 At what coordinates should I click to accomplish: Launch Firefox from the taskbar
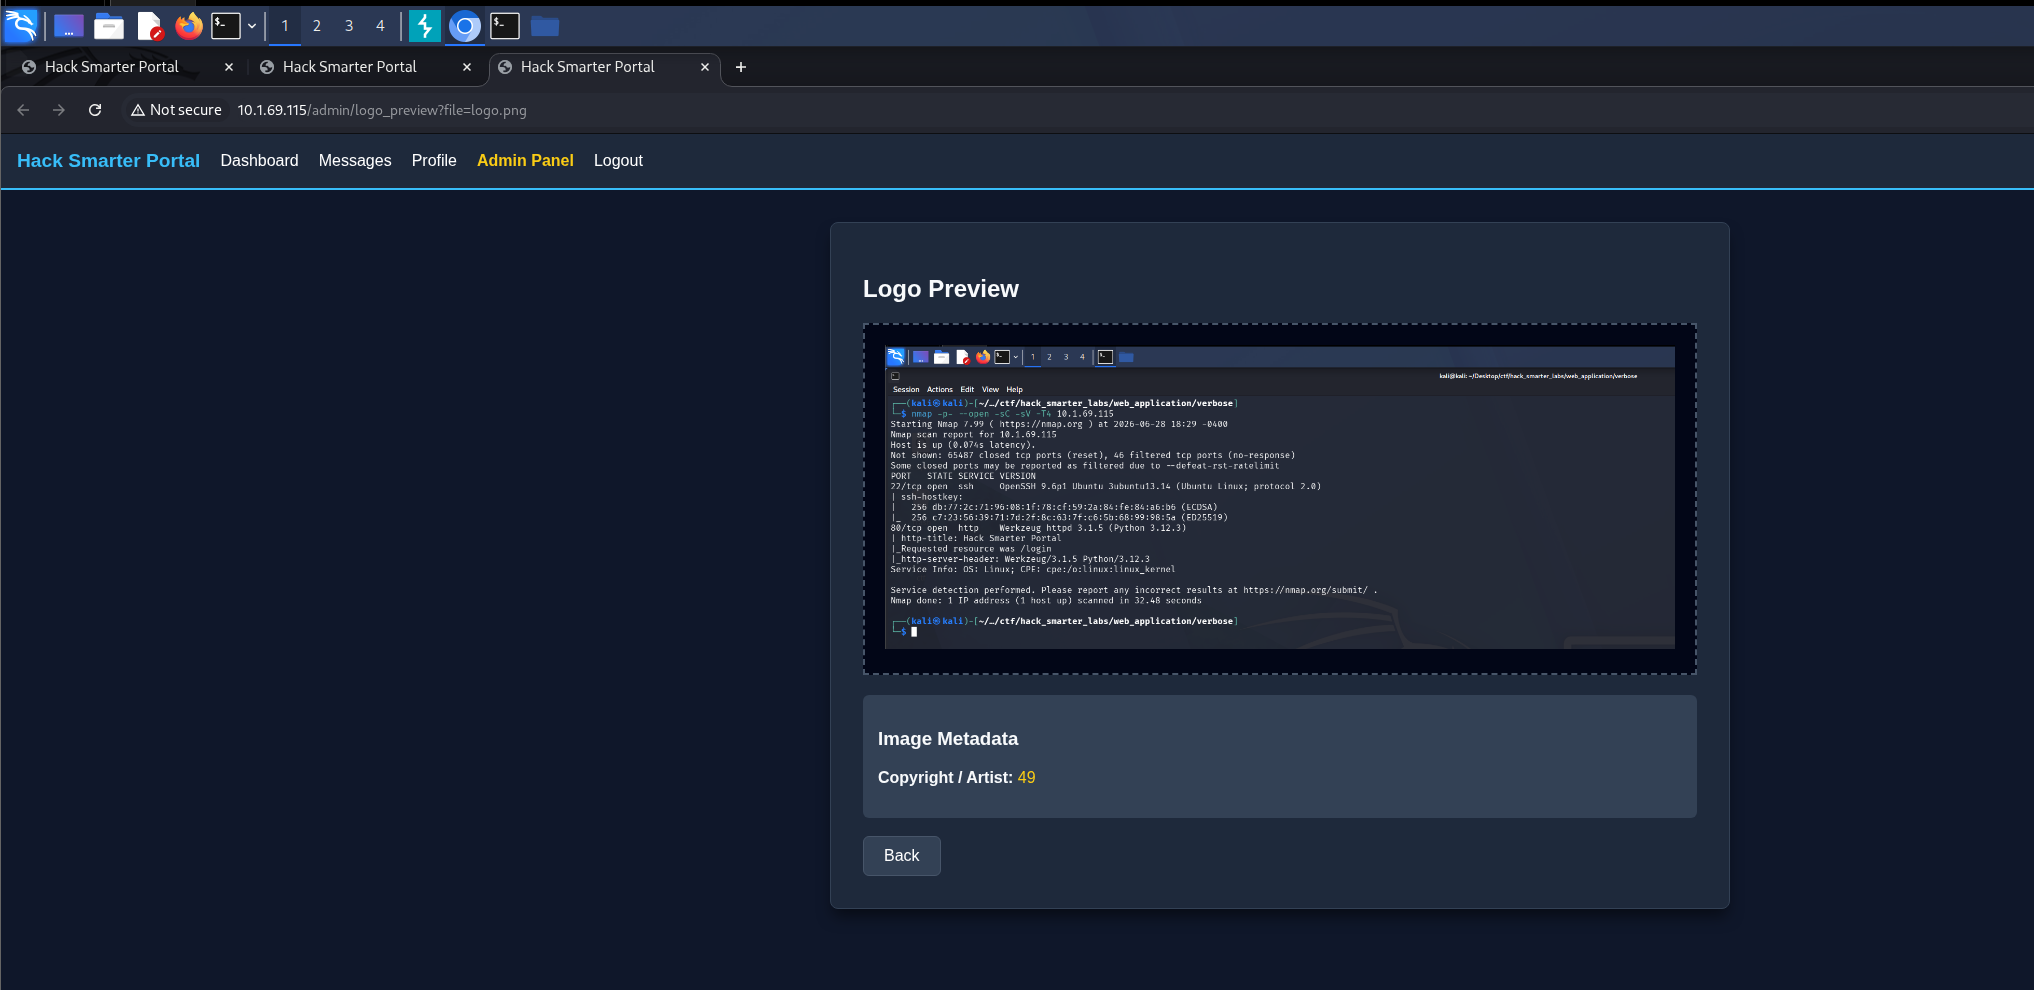(x=189, y=26)
